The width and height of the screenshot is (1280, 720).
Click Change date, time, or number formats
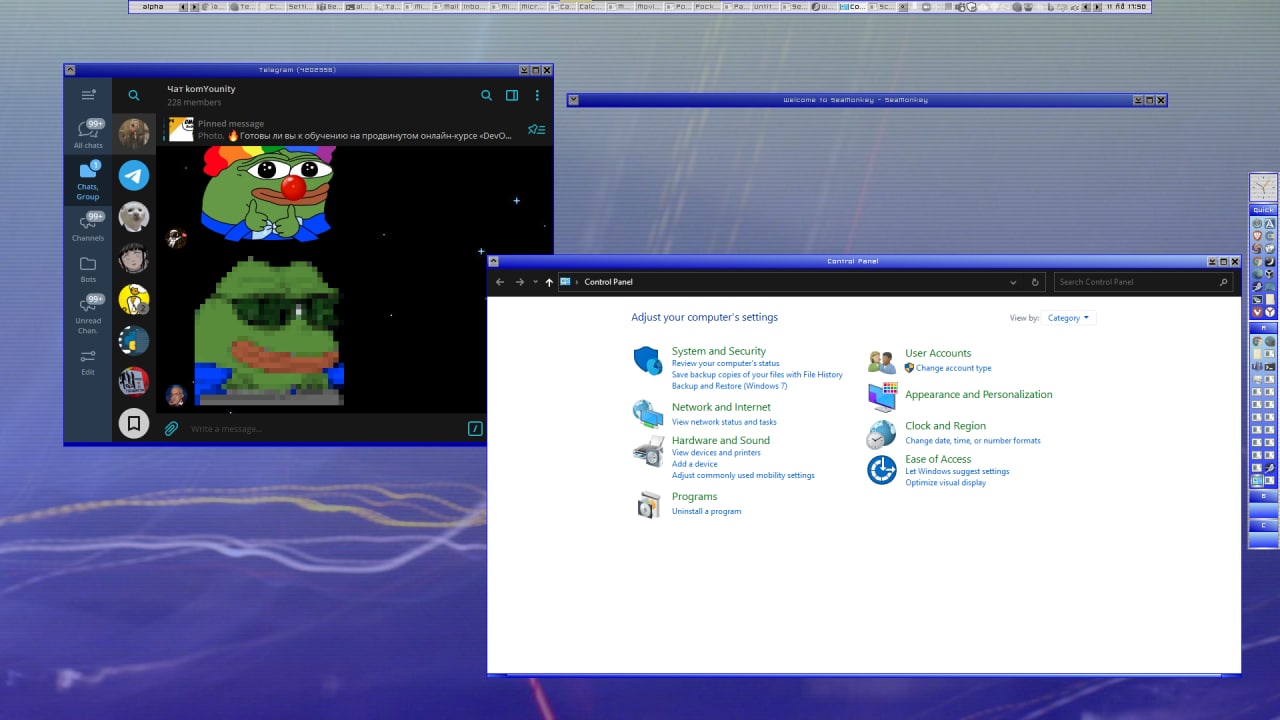pyautogui.click(x=973, y=440)
